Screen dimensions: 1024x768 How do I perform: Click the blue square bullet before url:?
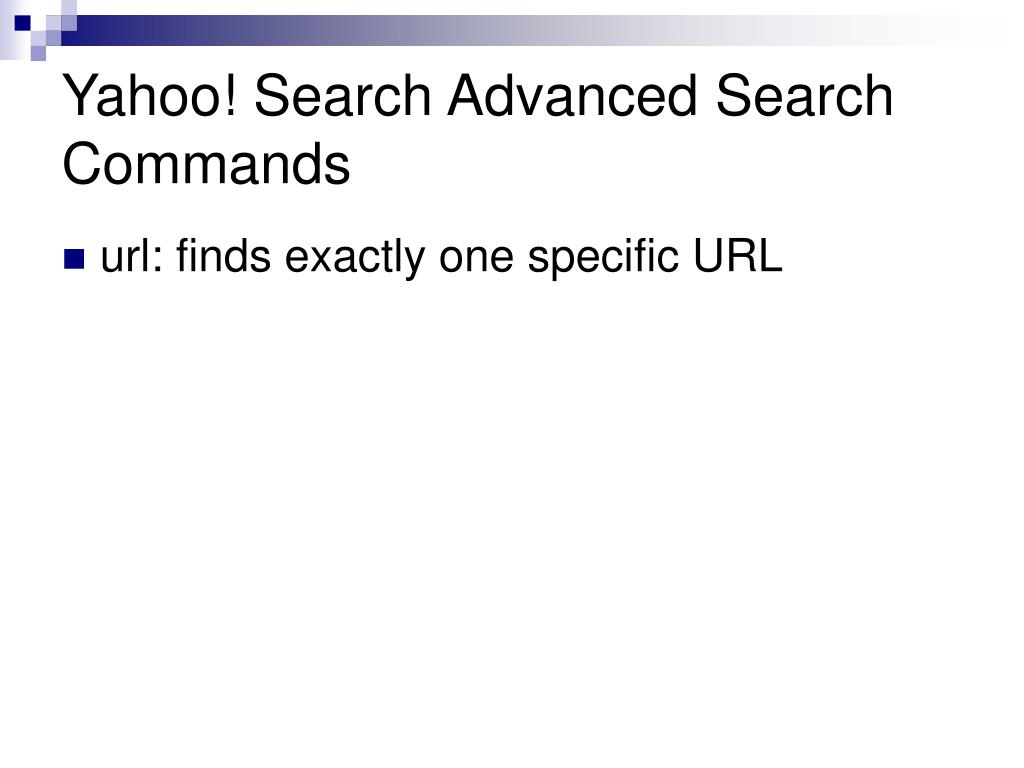pyautogui.click(x=74, y=259)
